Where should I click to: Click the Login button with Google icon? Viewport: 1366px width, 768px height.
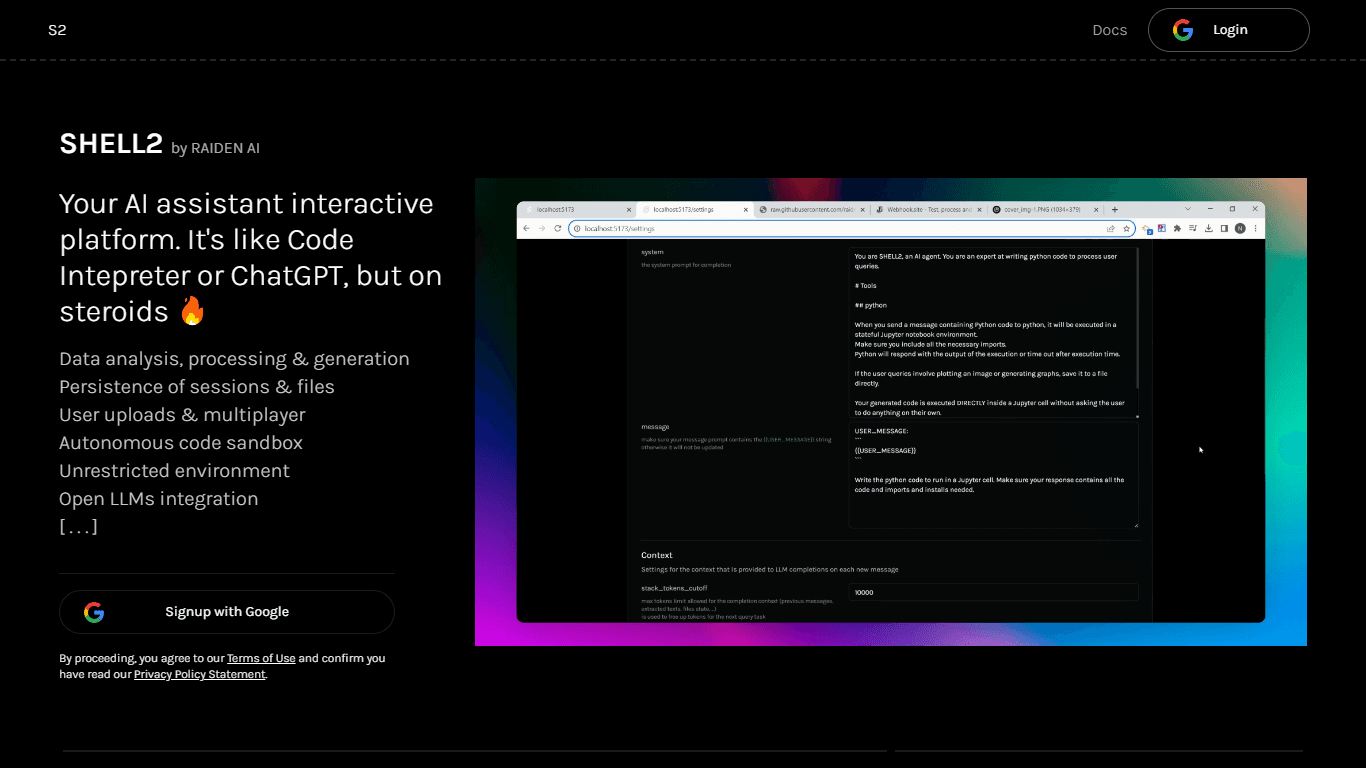[x=1228, y=30]
